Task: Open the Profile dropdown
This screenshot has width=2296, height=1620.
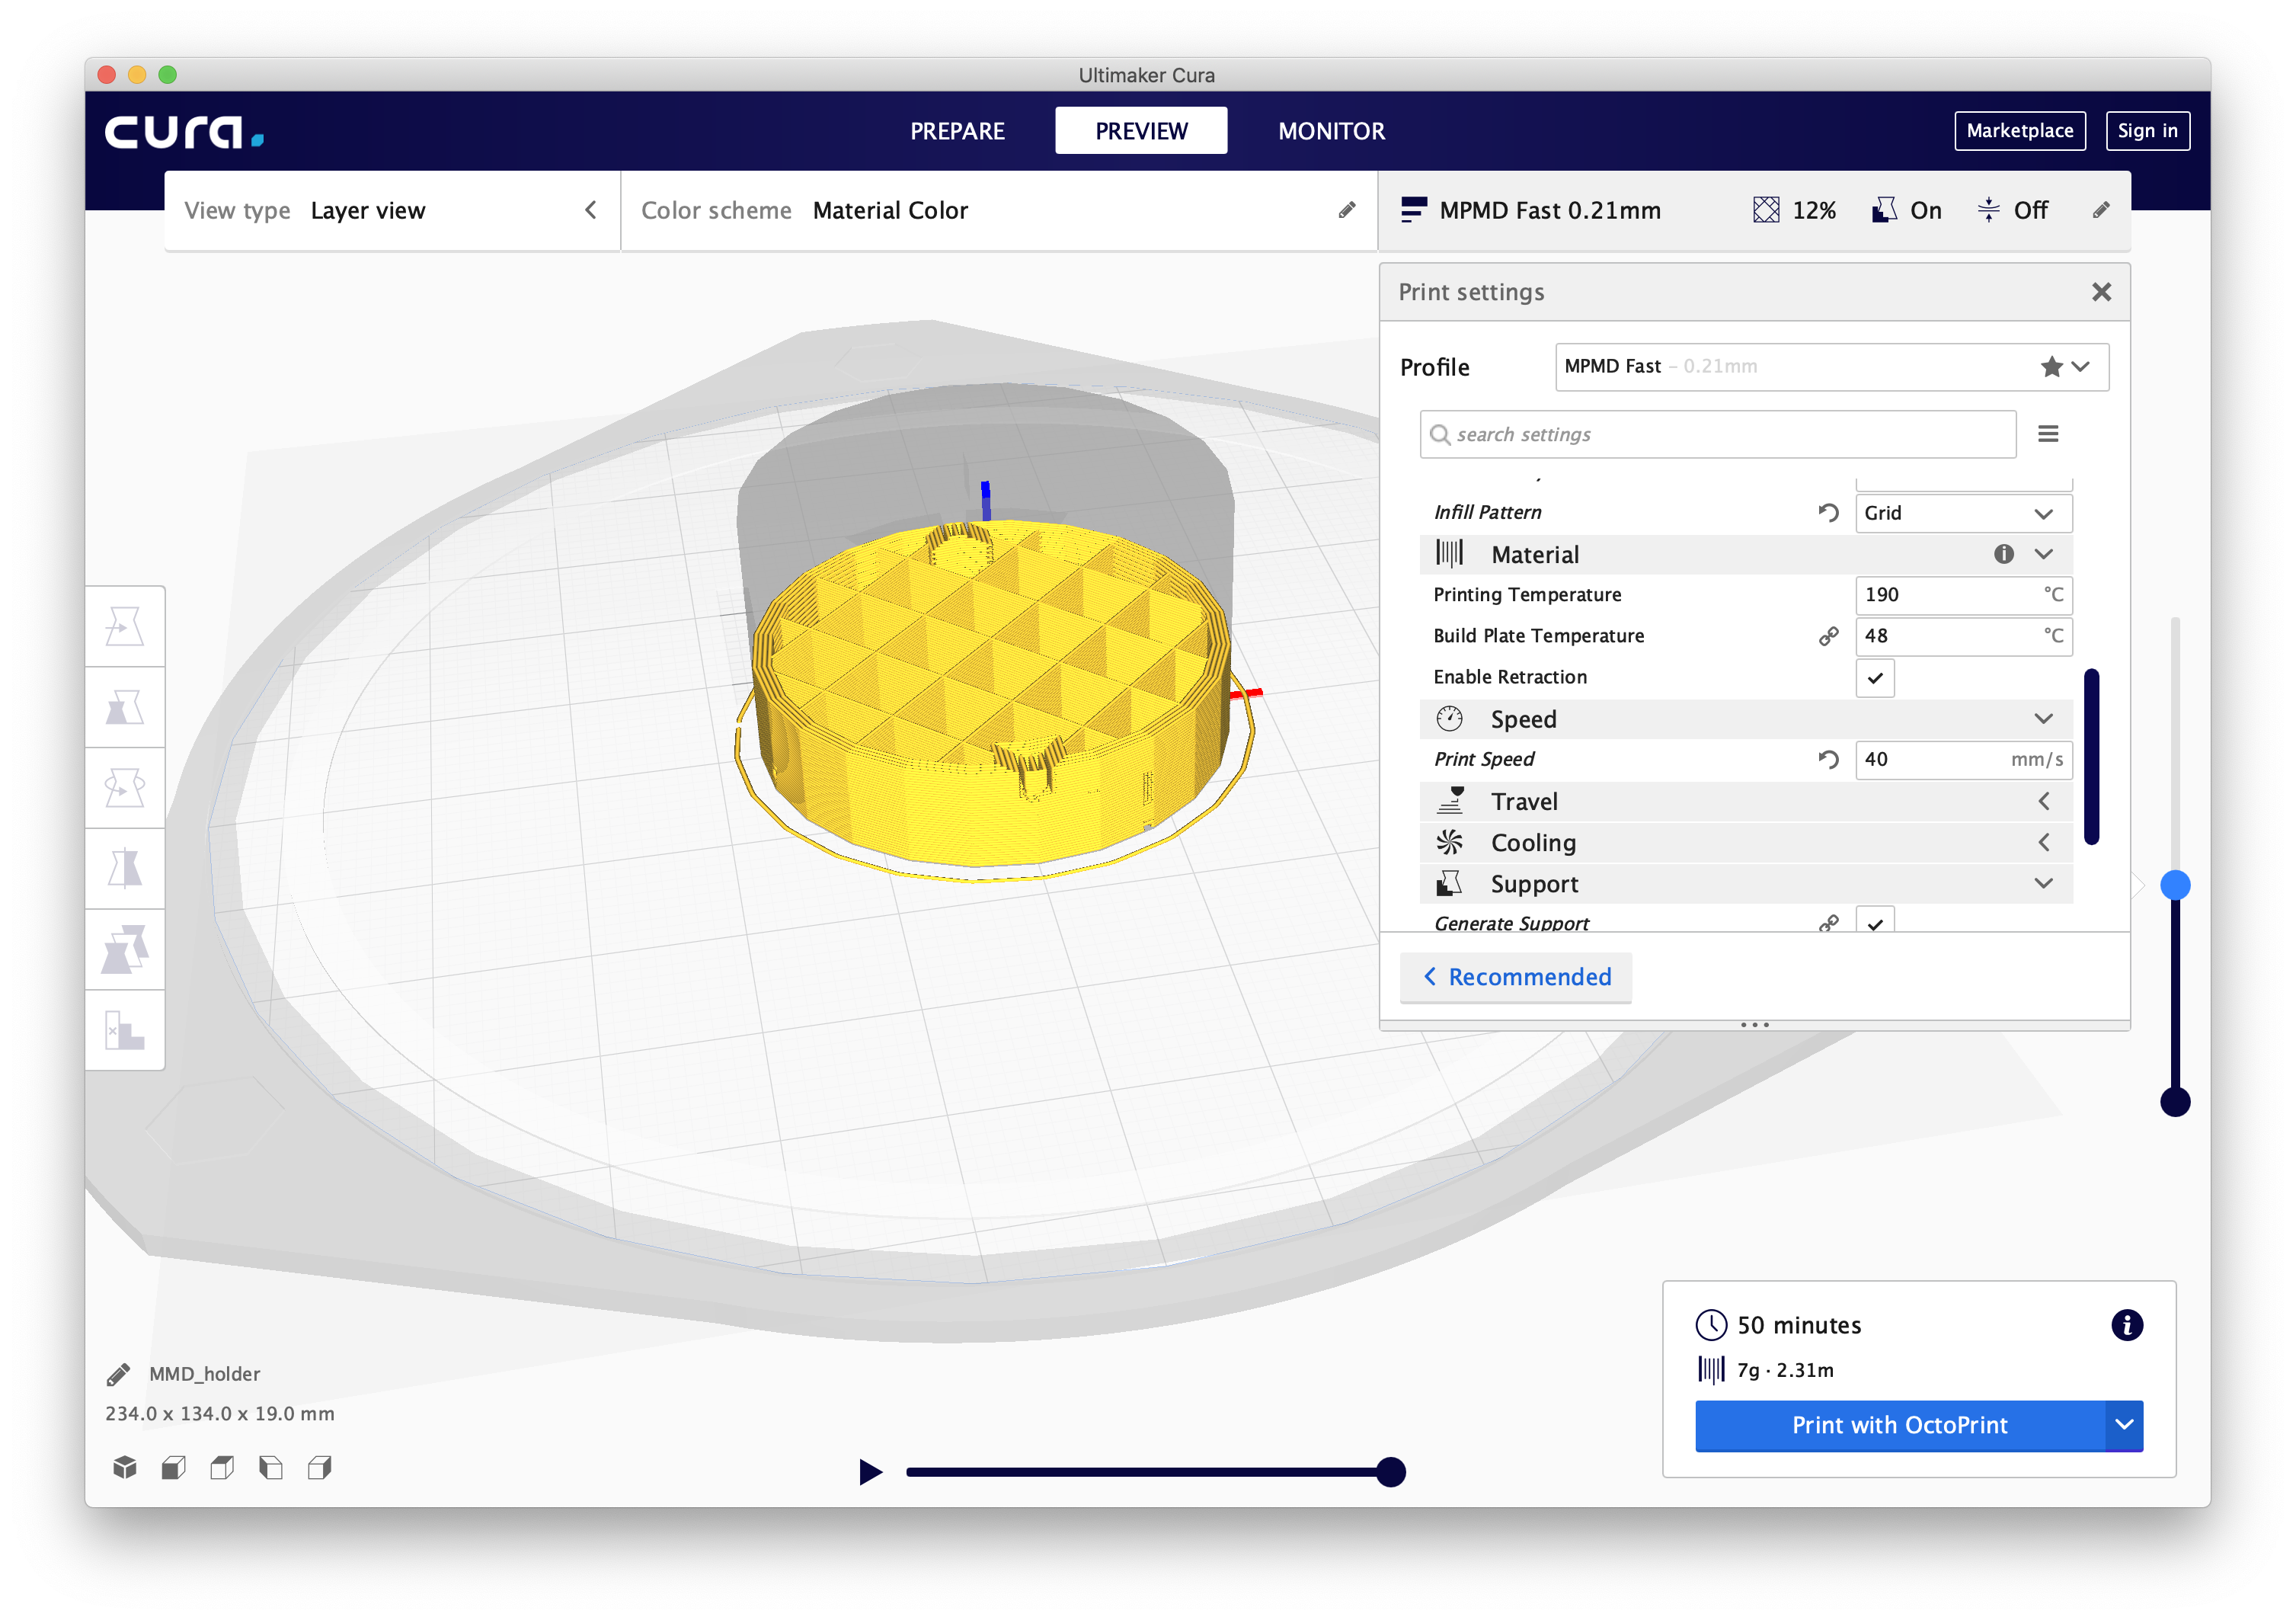Action: pos(1832,367)
